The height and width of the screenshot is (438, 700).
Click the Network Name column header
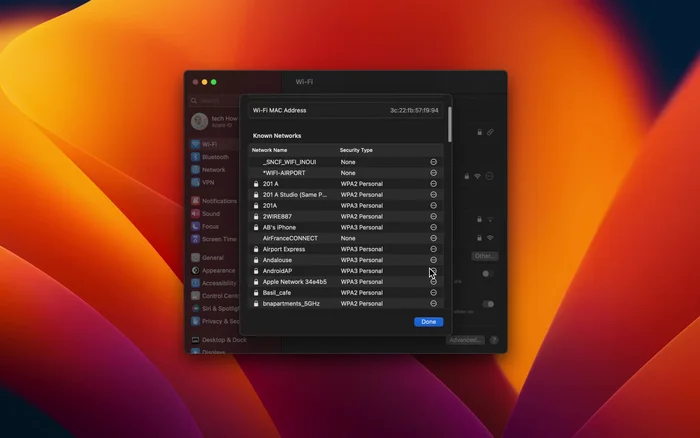coord(269,150)
